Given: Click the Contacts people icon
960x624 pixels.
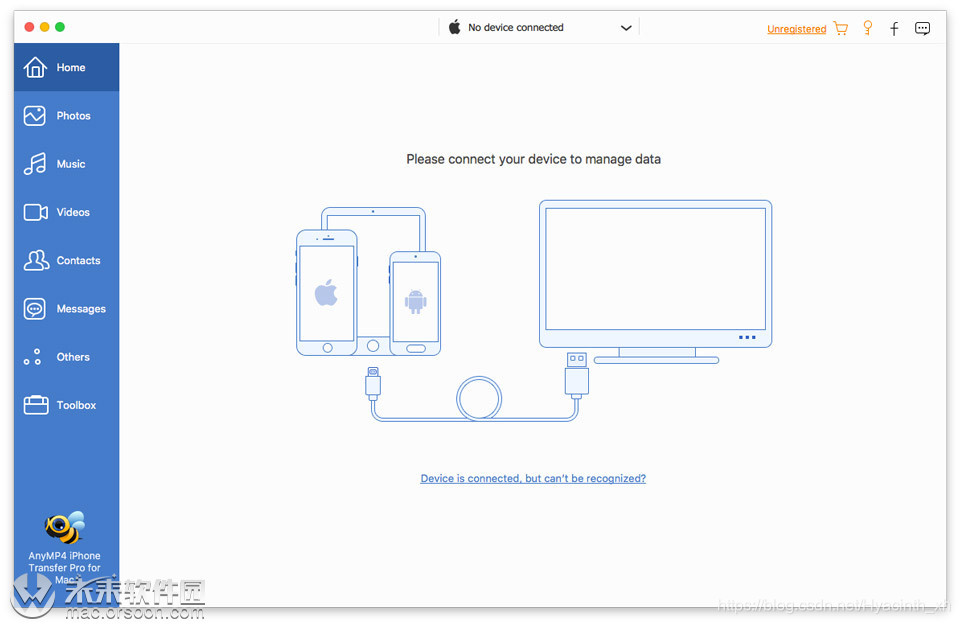Looking at the screenshot, I should (x=36, y=260).
